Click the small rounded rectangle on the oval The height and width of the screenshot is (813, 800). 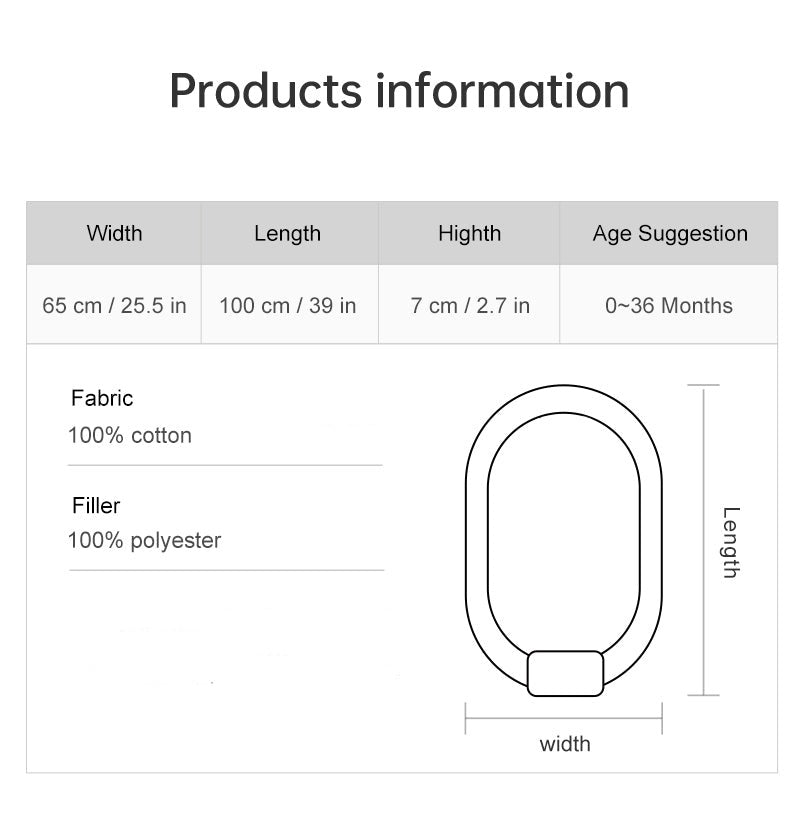pyautogui.click(x=565, y=674)
